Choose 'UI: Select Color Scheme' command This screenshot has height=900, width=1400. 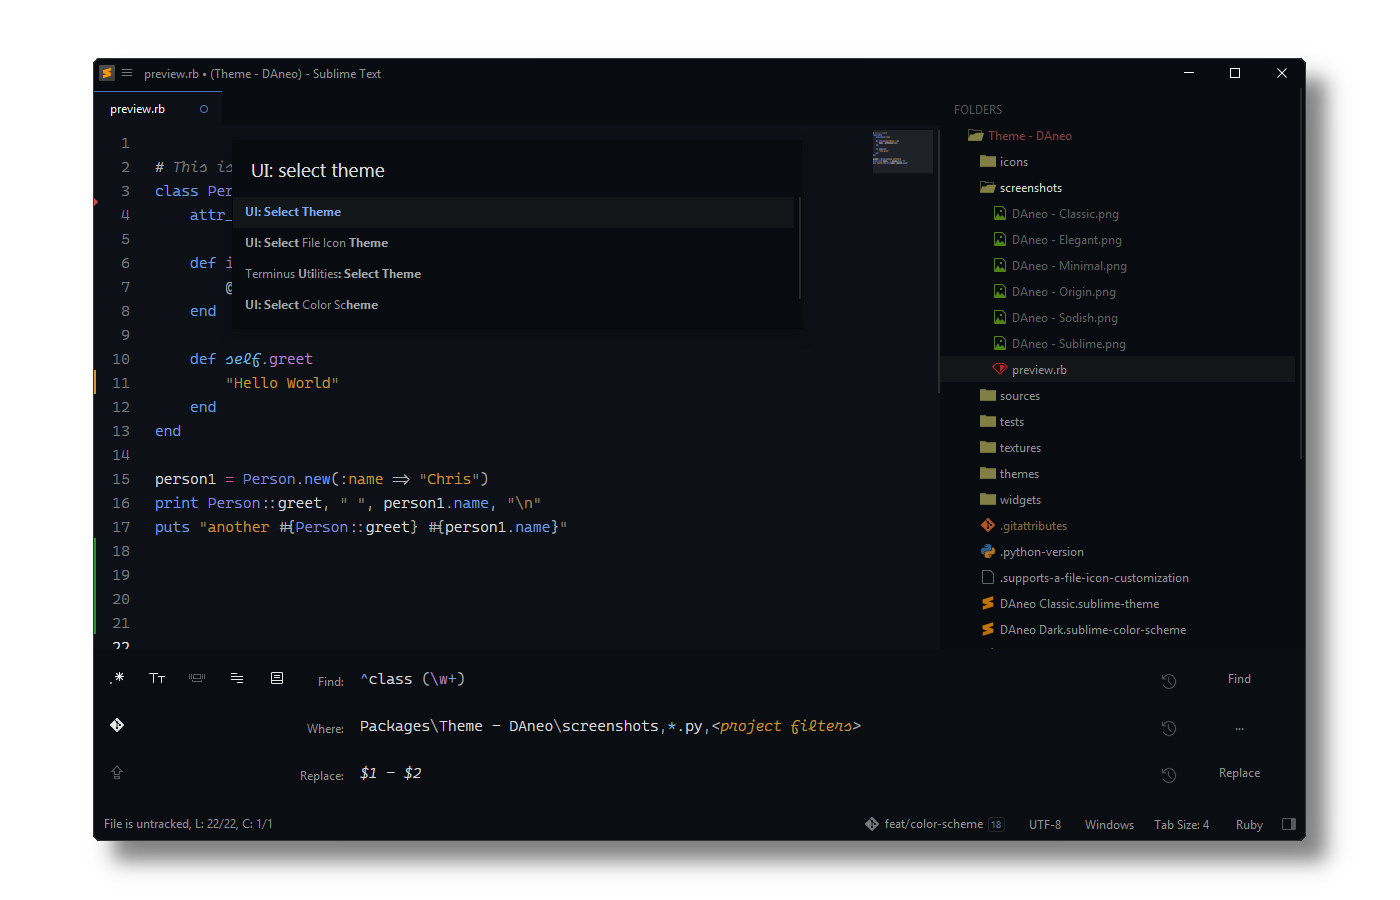pos(514,305)
